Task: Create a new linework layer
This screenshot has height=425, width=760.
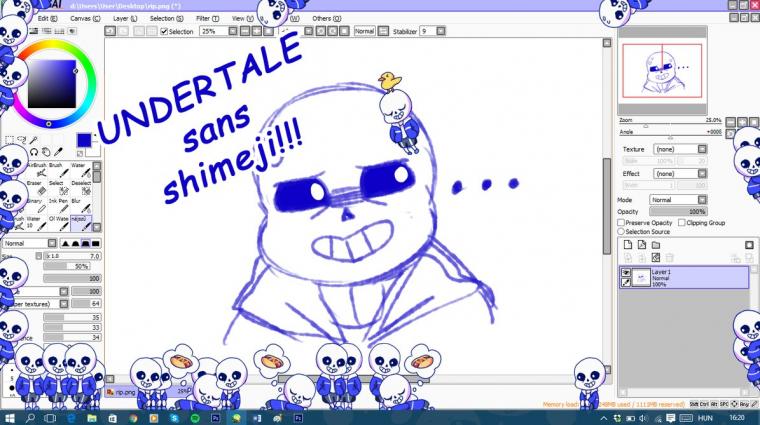Action: [x=642, y=245]
